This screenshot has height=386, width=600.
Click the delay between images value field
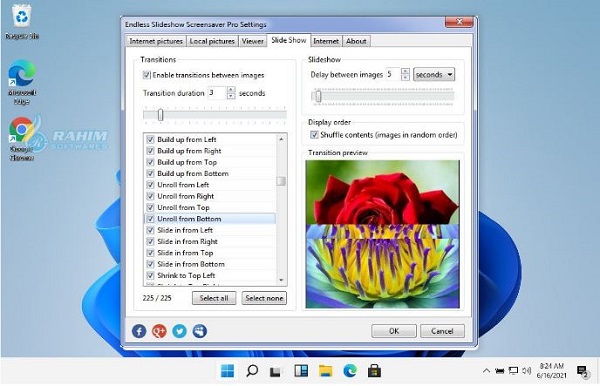(x=393, y=74)
